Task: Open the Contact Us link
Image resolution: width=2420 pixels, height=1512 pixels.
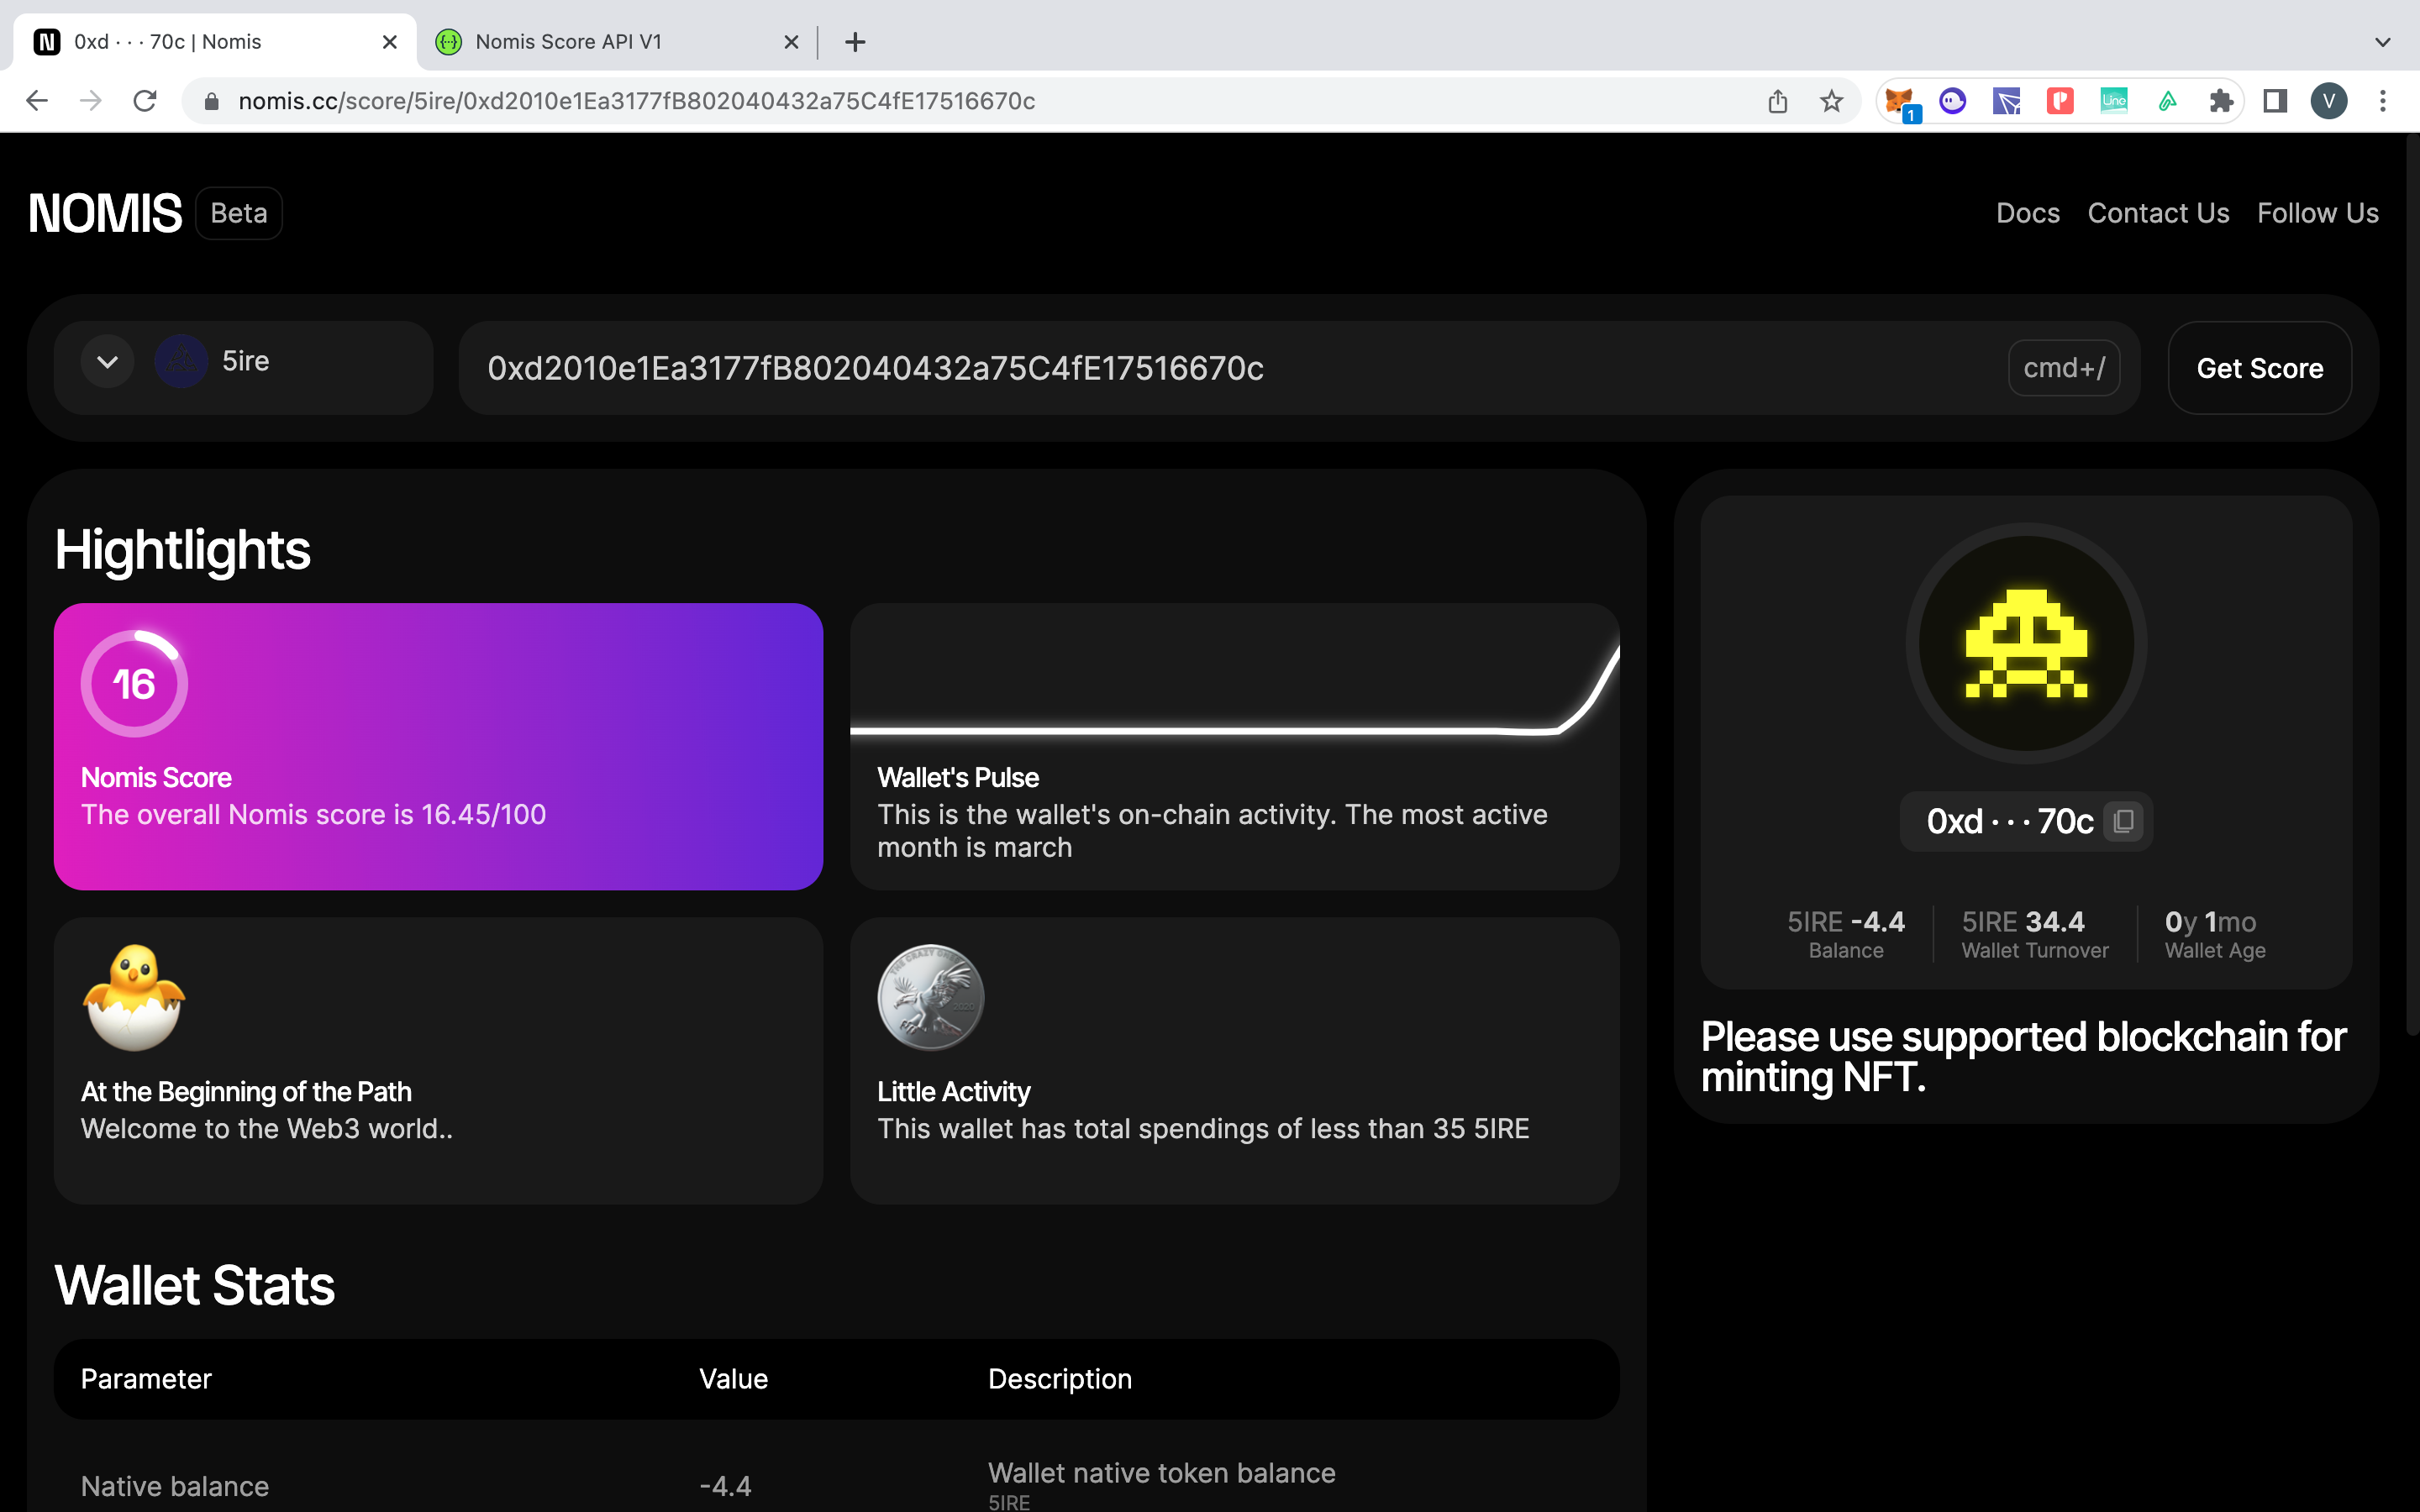Action: tap(2158, 213)
